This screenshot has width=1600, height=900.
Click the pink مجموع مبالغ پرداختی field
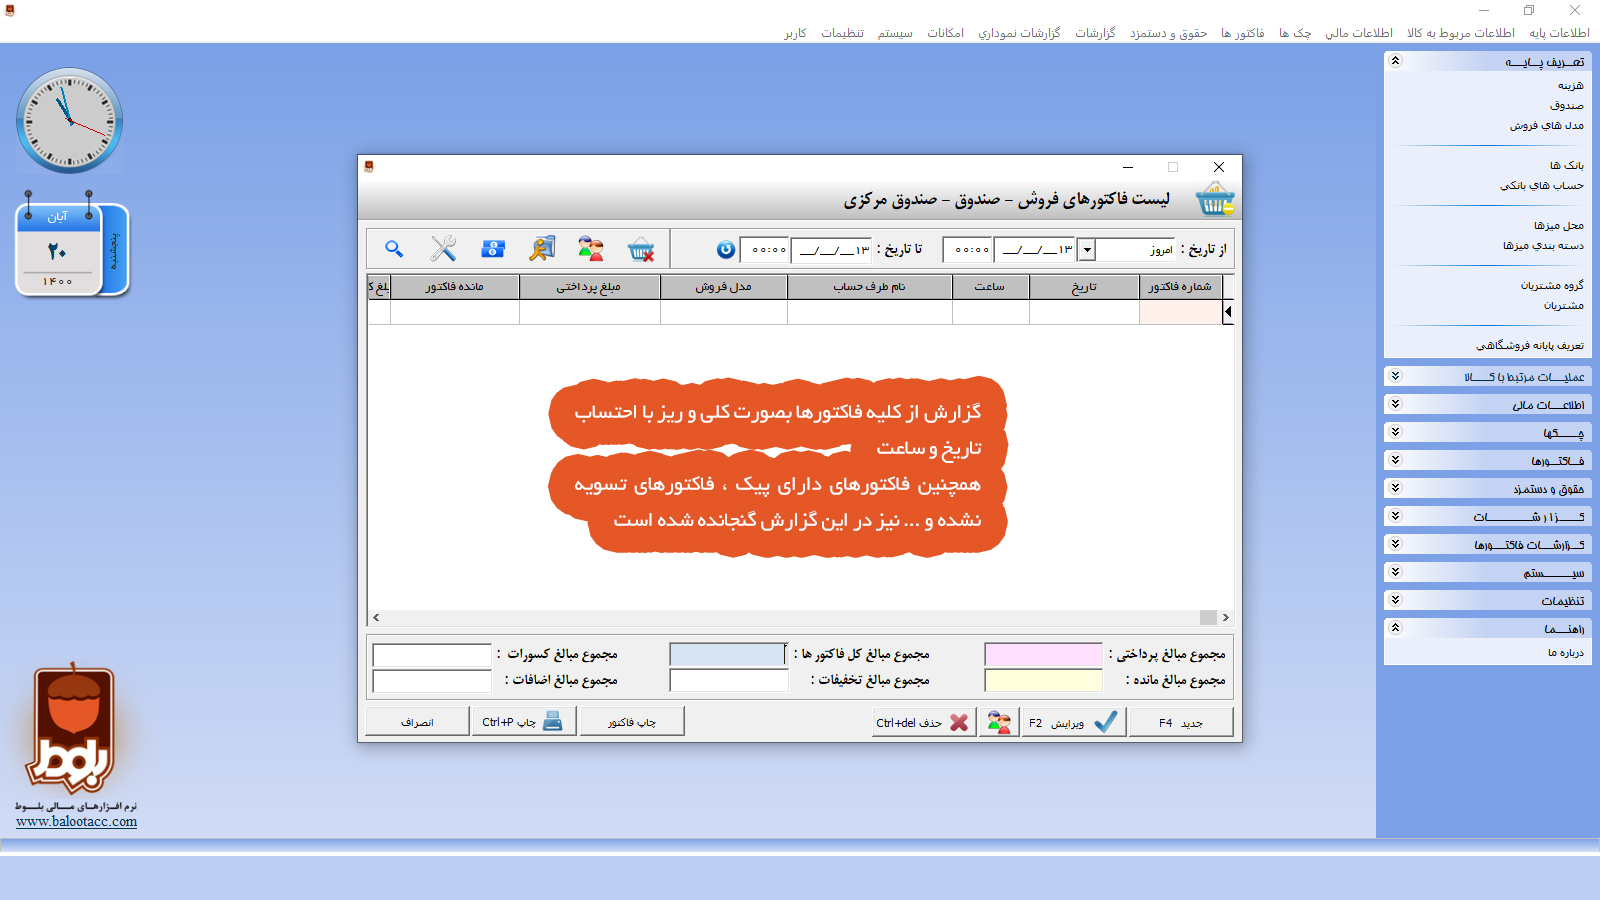(x=1043, y=655)
